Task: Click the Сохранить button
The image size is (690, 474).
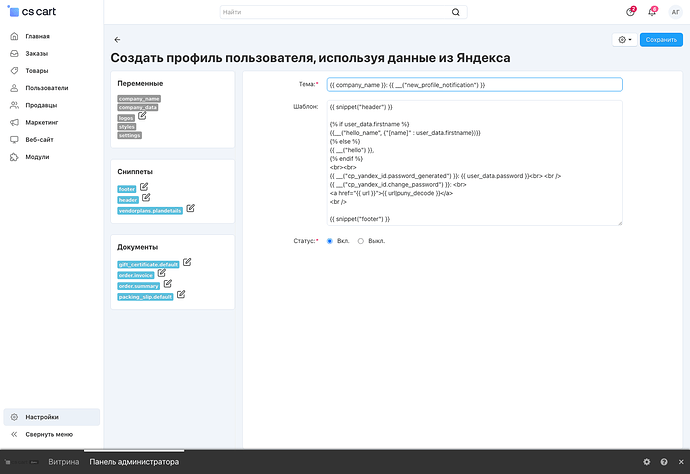Action: [661, 40]
